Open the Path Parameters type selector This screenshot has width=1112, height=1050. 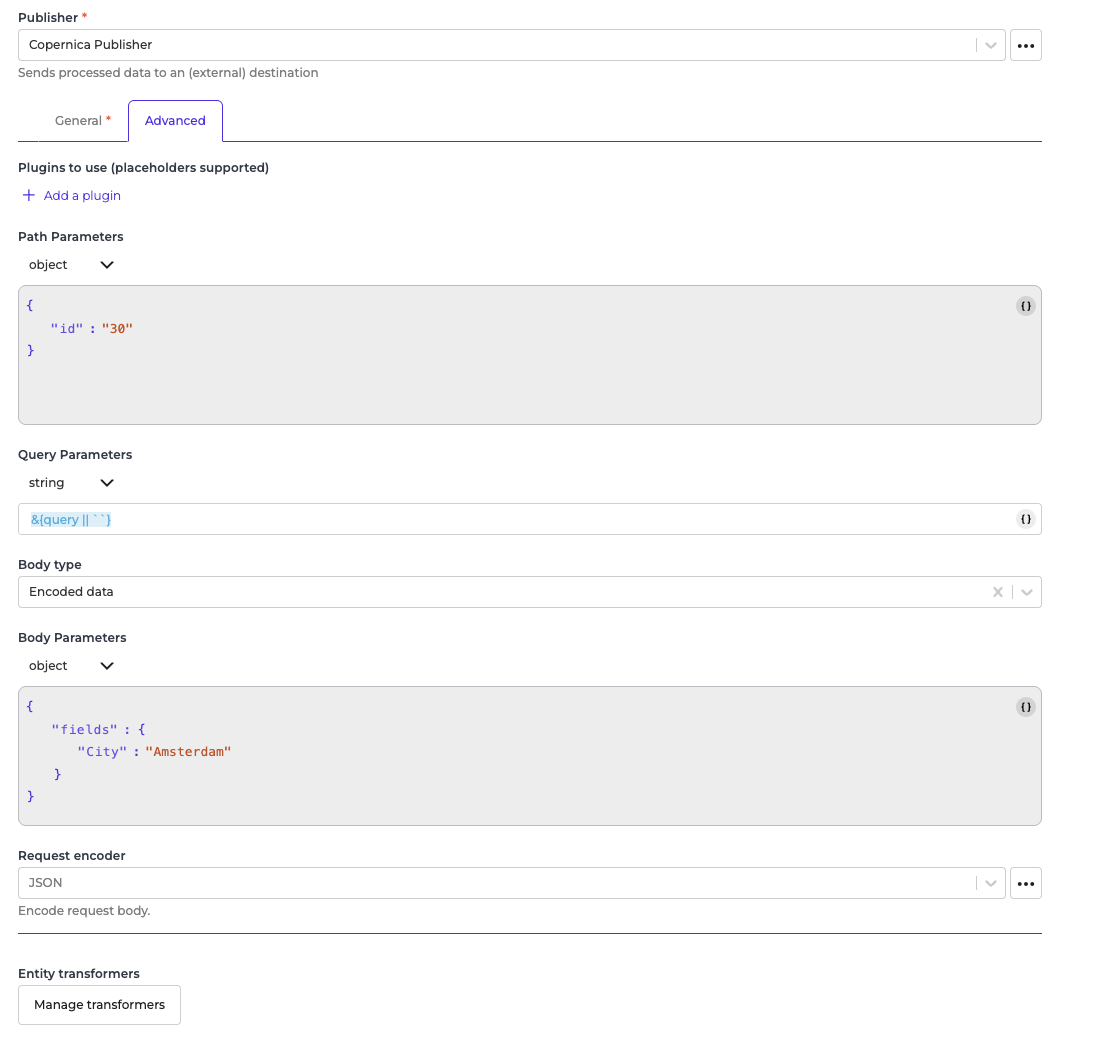pos(70,265)
